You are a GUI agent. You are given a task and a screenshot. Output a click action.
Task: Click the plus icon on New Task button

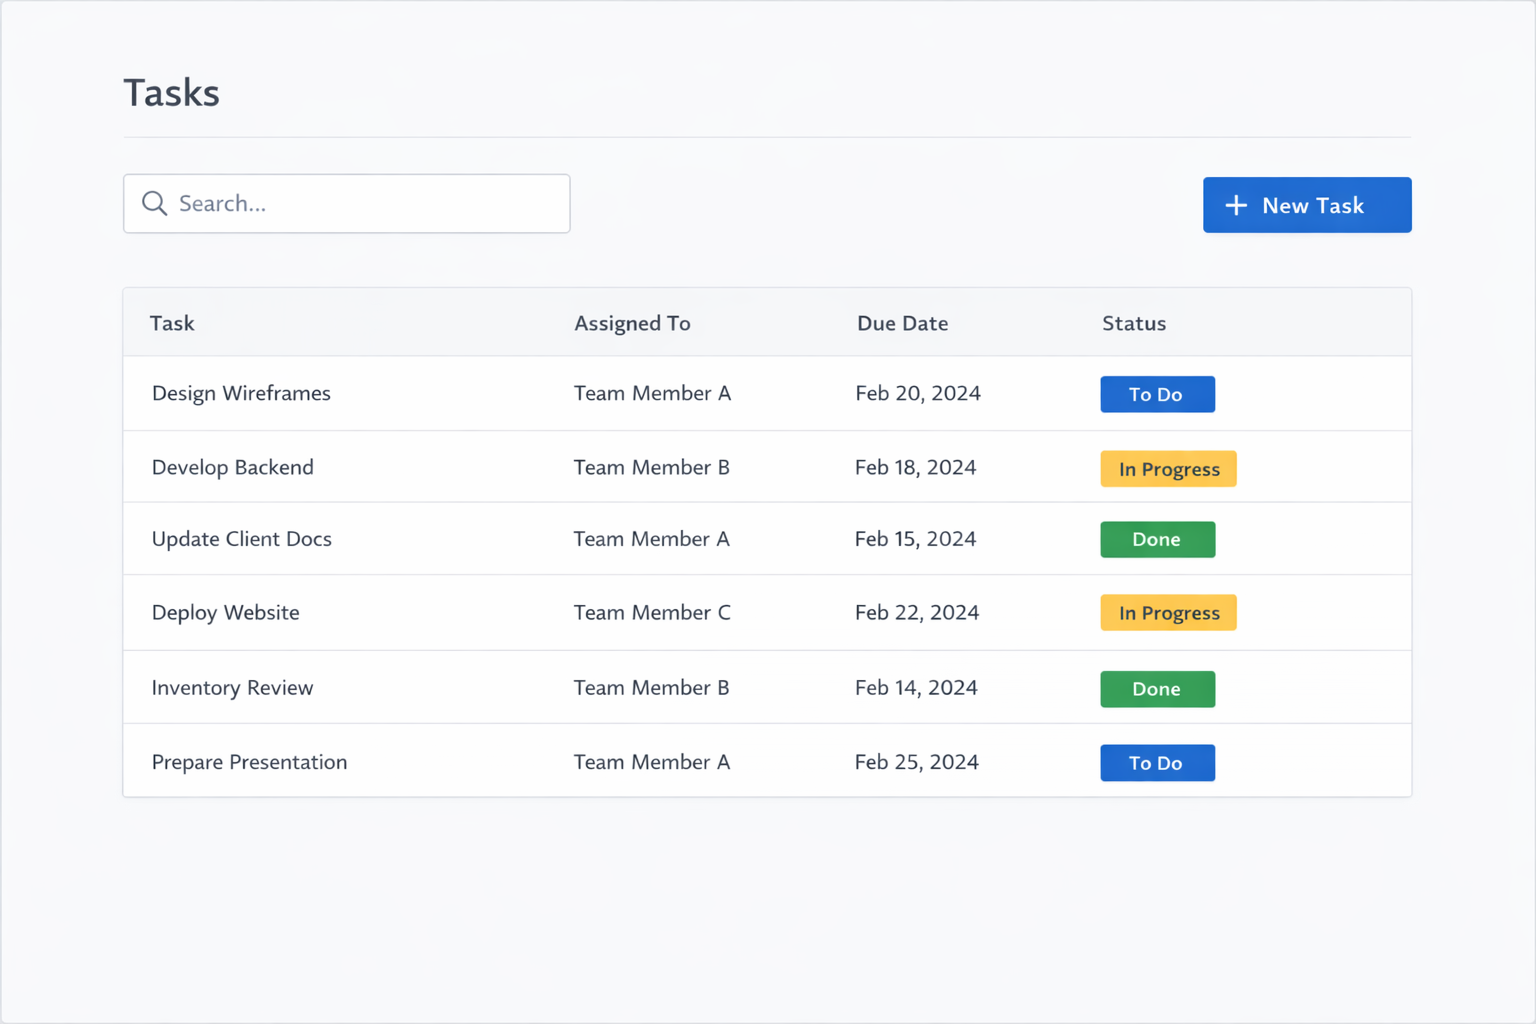coord(1235,205)
